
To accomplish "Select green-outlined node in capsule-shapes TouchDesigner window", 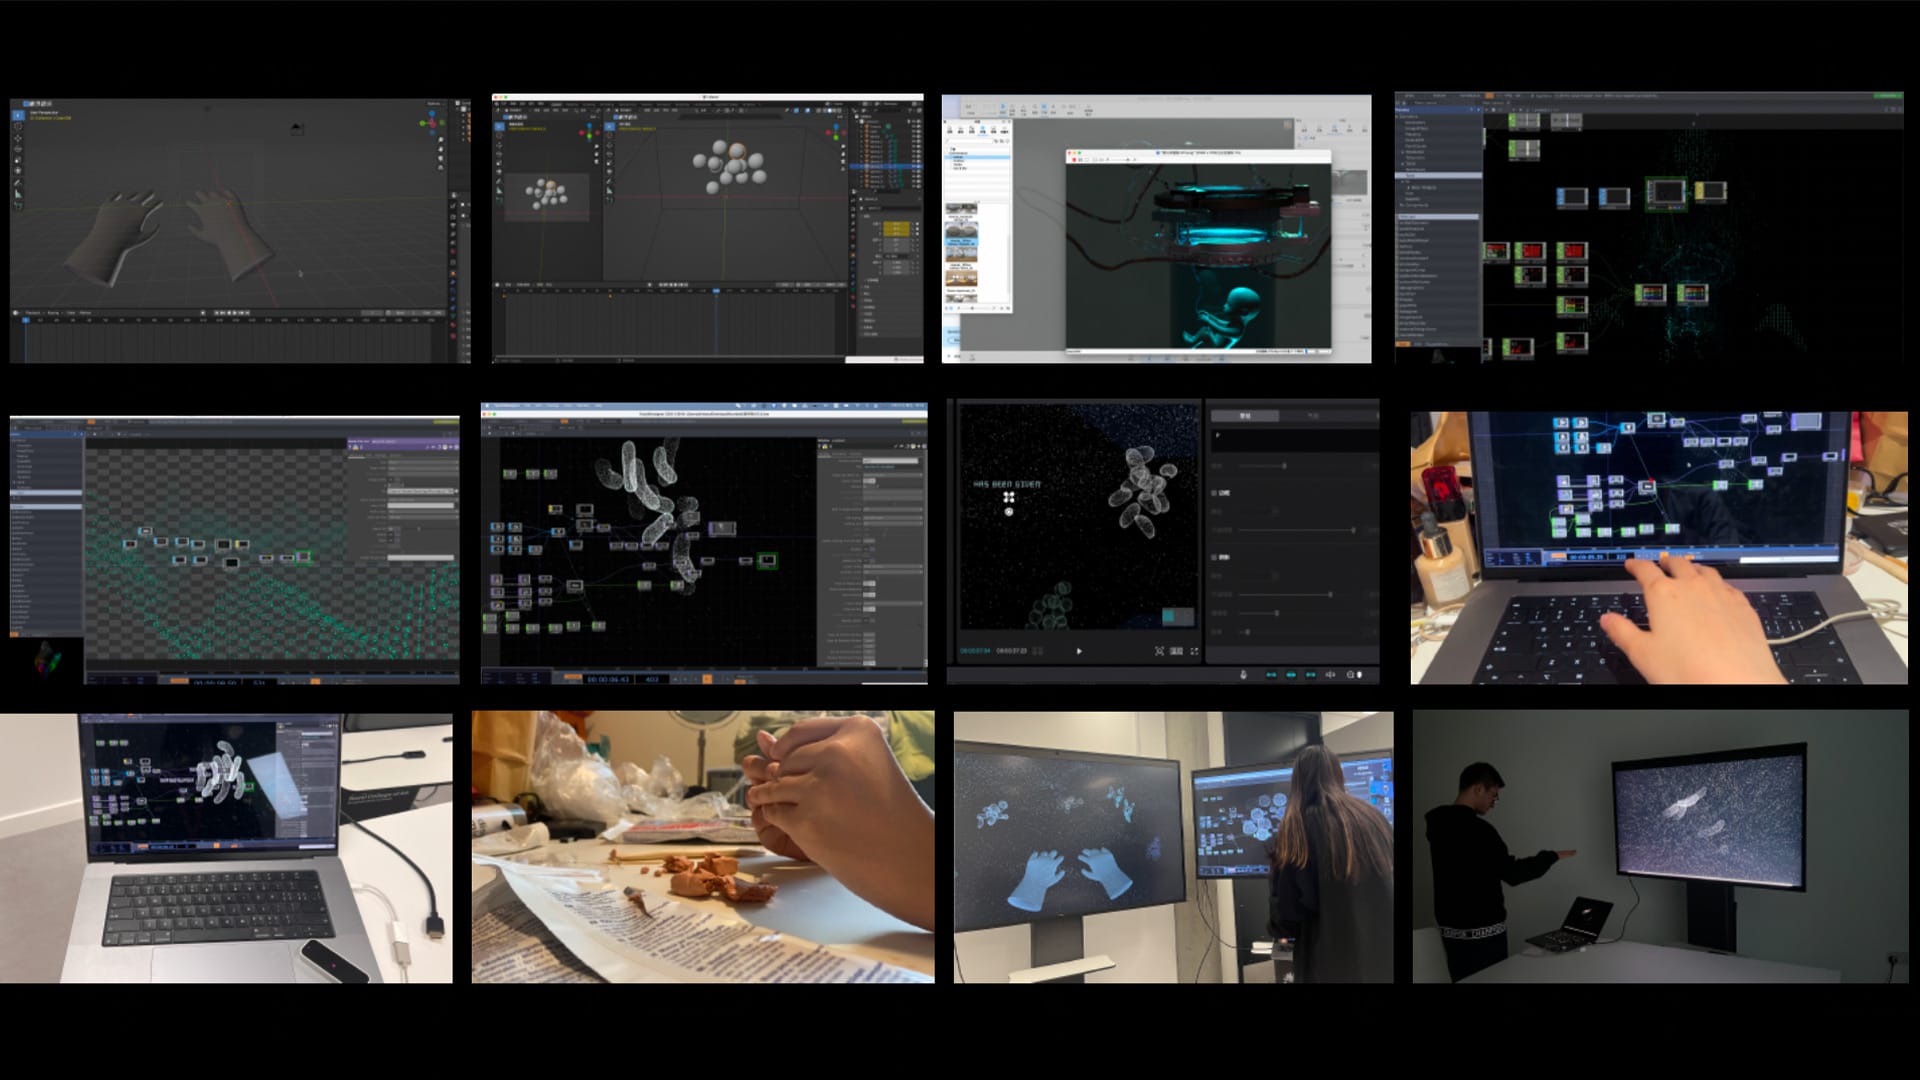I will (767, 560).
